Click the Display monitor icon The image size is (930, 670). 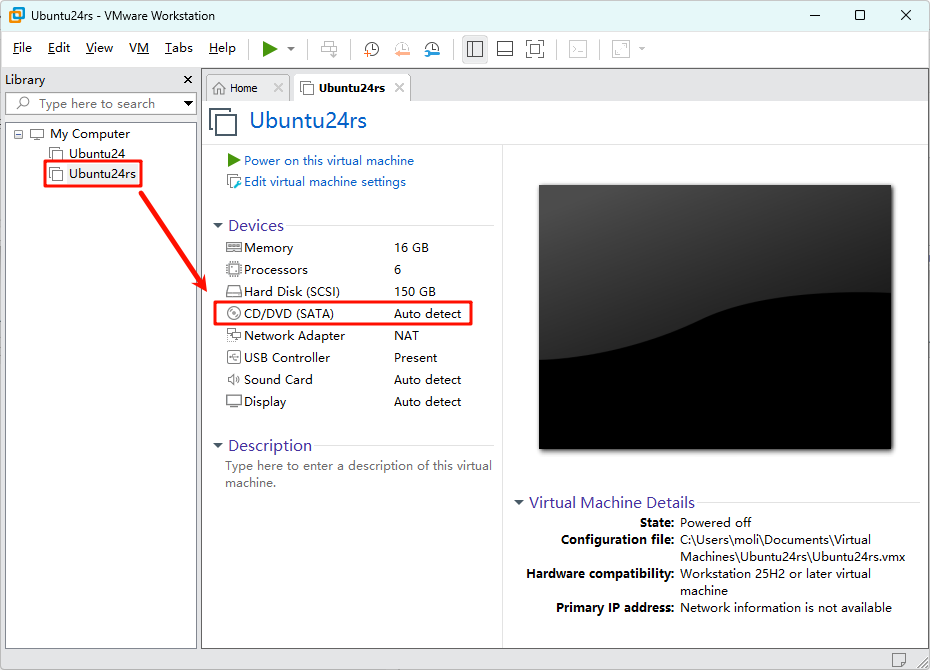click(234, 401)
